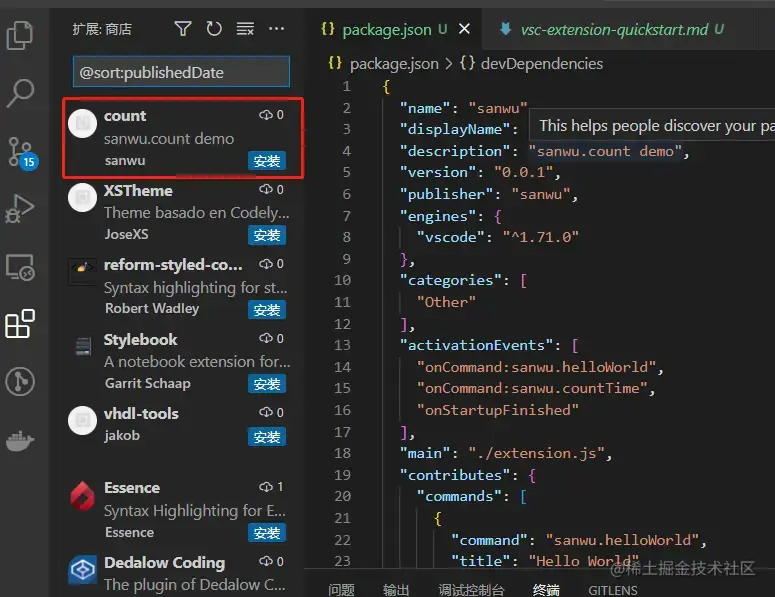Click the "version" key on line 5
Screen dimensions: 775x597
(437, 172)
